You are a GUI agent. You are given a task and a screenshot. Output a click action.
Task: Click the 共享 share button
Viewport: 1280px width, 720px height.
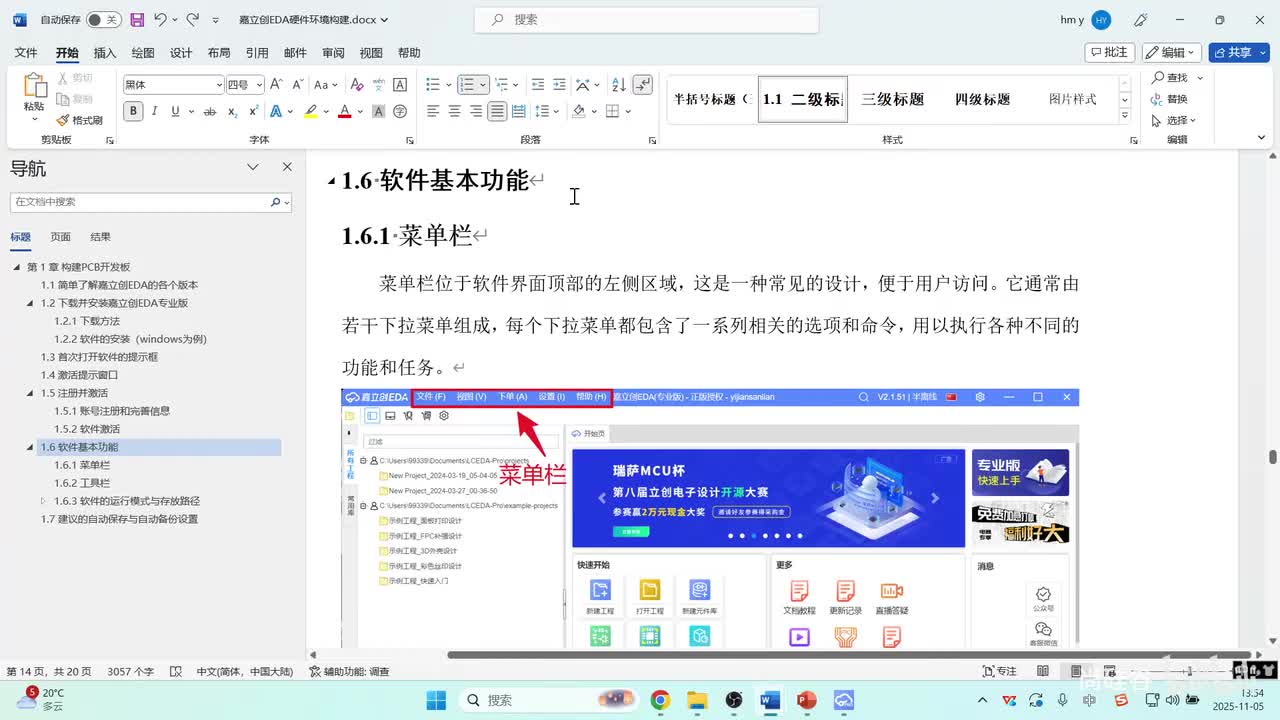click(1239, 52)
